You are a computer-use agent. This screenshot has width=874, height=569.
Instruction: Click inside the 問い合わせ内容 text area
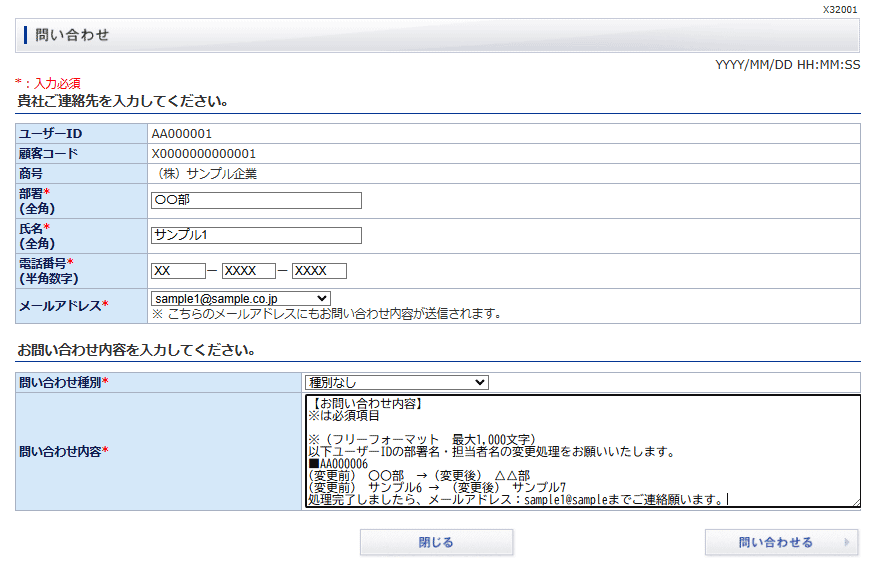(x=580, y=450)
